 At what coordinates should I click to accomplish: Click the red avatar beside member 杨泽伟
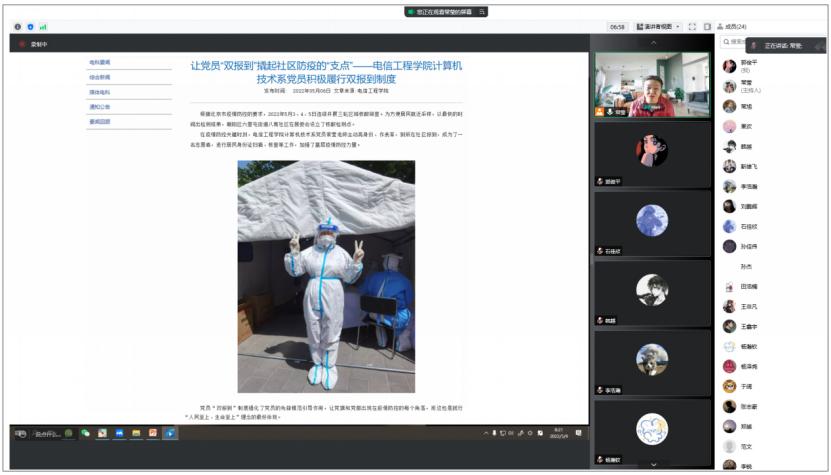[x=729, y=366]
